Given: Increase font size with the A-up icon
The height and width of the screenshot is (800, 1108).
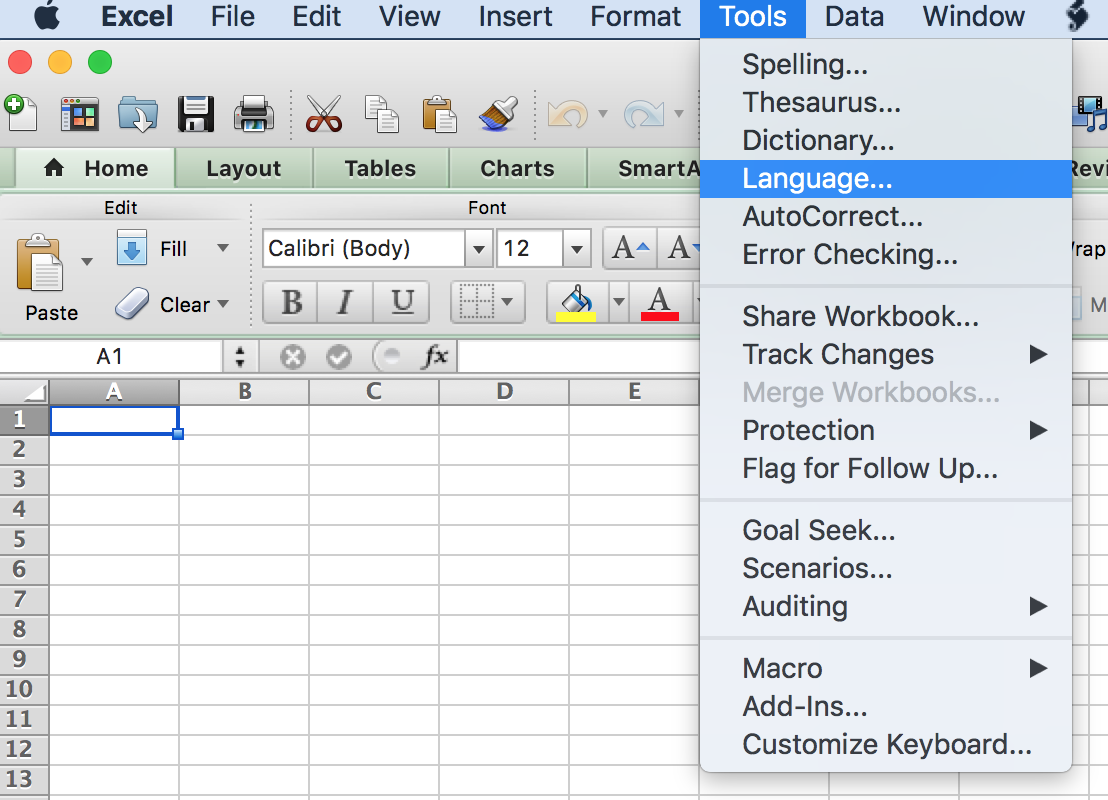Looking at the screenshot, I should [x=630, y=248].
